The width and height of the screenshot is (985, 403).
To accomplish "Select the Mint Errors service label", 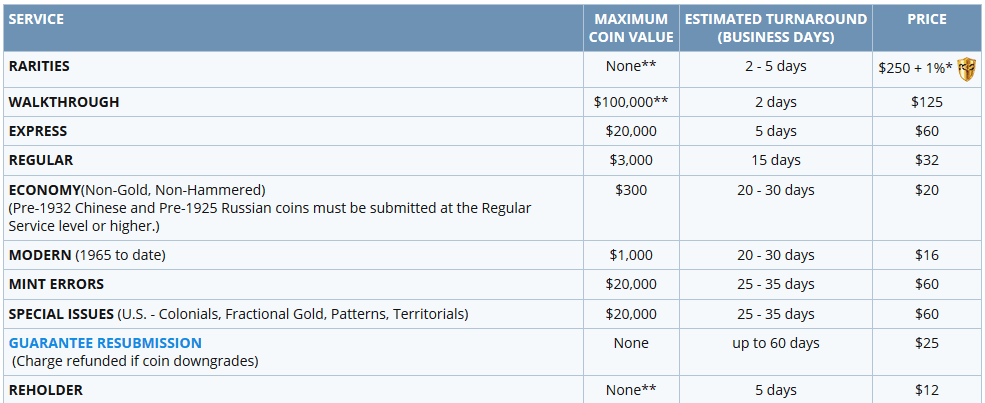I will coord(56,284).
